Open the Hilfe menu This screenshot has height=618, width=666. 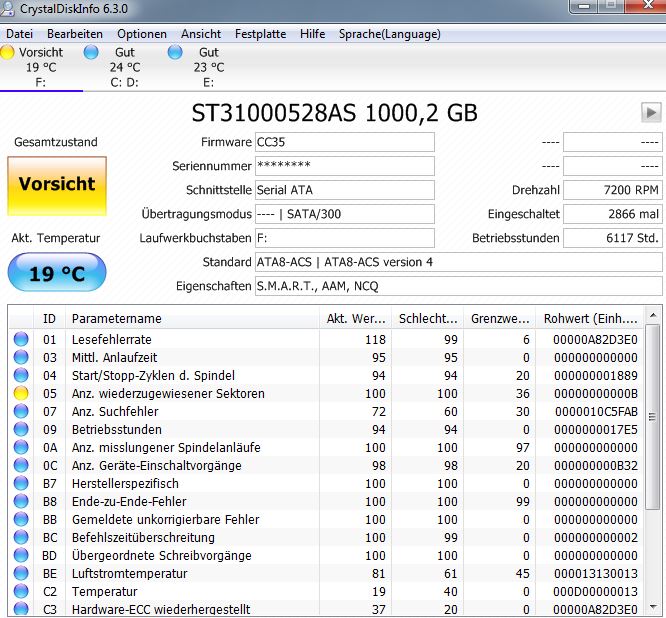(312, 34)
